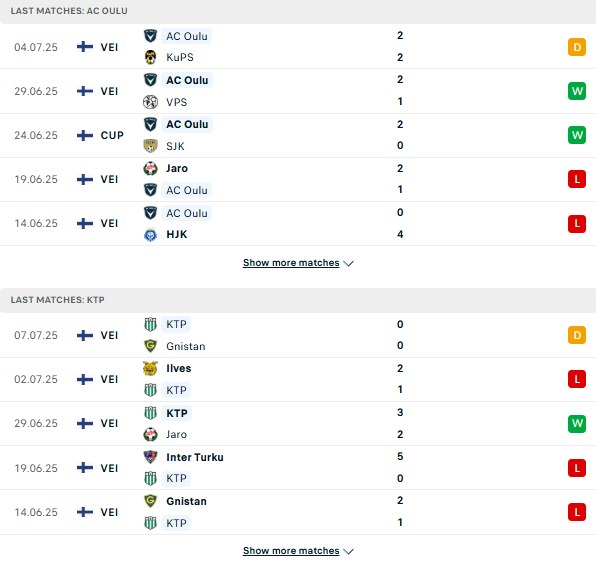Open the Inter Turku team link
This screenshot has width=596, height=570.
coord(195,457)
